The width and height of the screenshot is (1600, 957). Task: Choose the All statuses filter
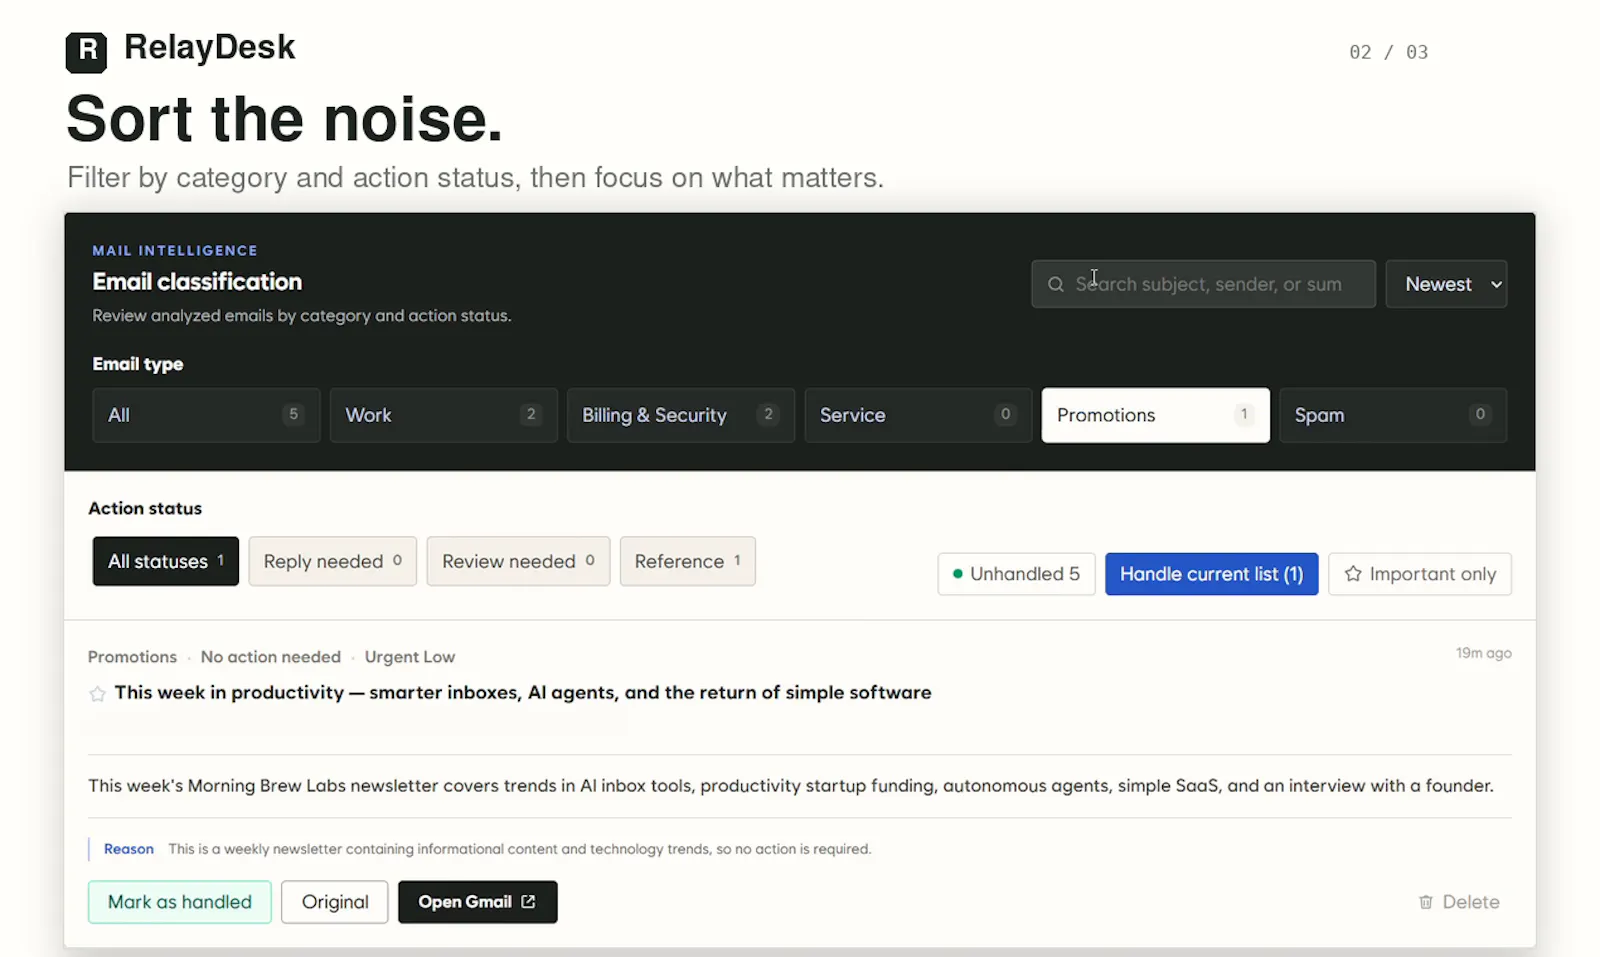click(x=166, y=561)
